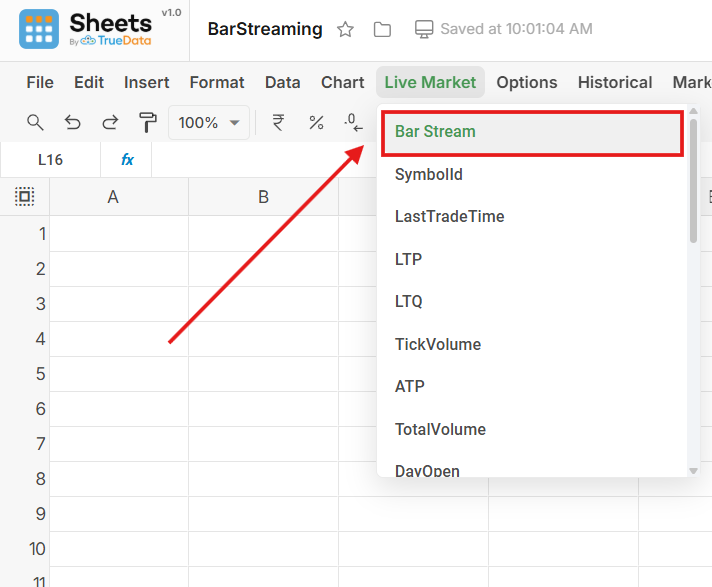Select row 2 header

(x=25, y=269)
